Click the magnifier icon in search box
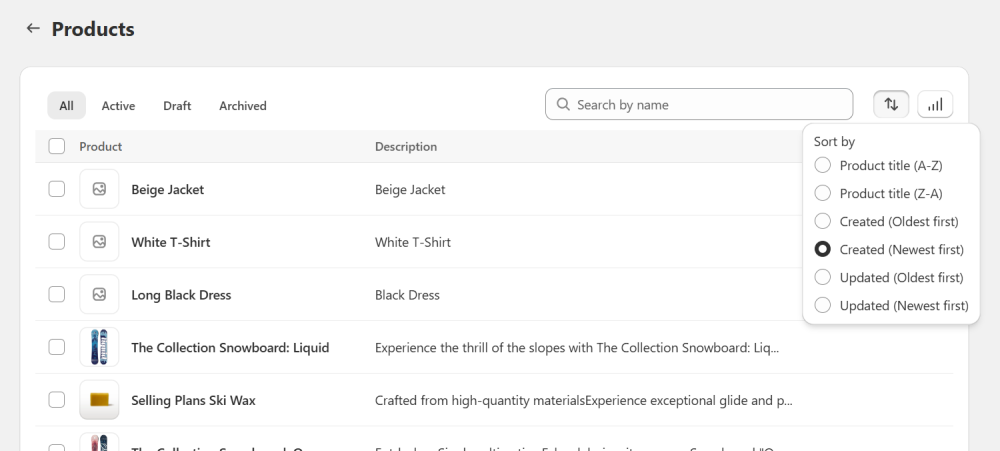The width and height of the screenshot is (1000, 451). [563, 105]
